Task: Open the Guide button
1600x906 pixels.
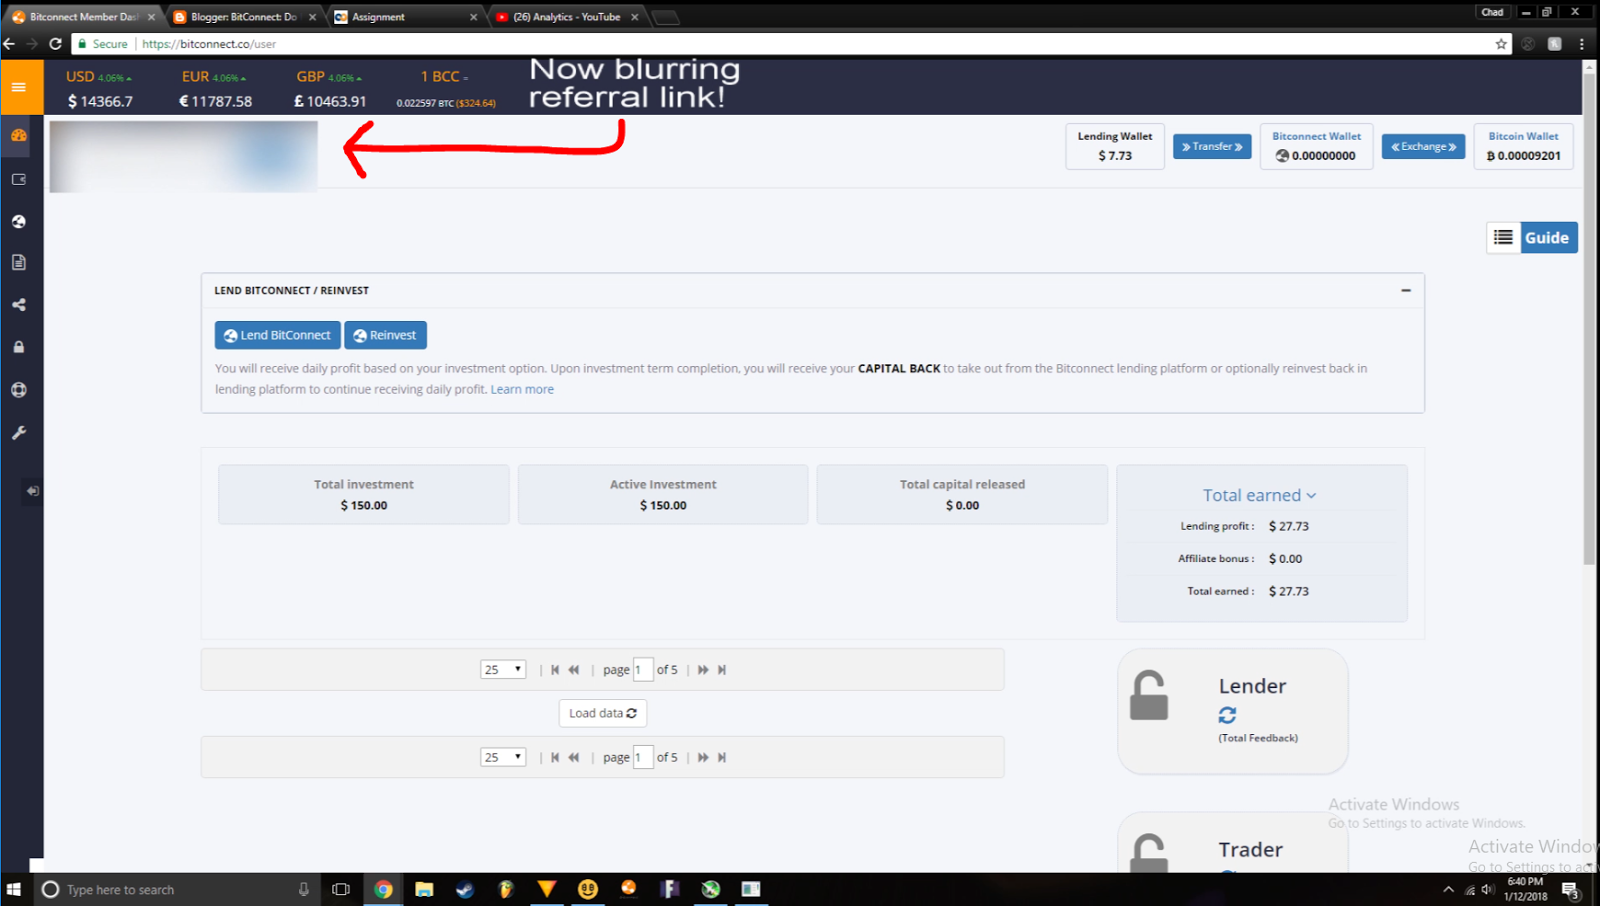Action: tap(1548, 237)
